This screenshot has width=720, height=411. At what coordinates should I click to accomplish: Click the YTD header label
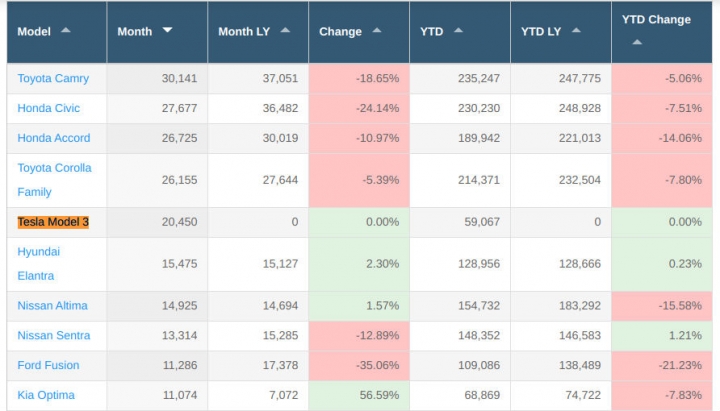click(432, 32)
